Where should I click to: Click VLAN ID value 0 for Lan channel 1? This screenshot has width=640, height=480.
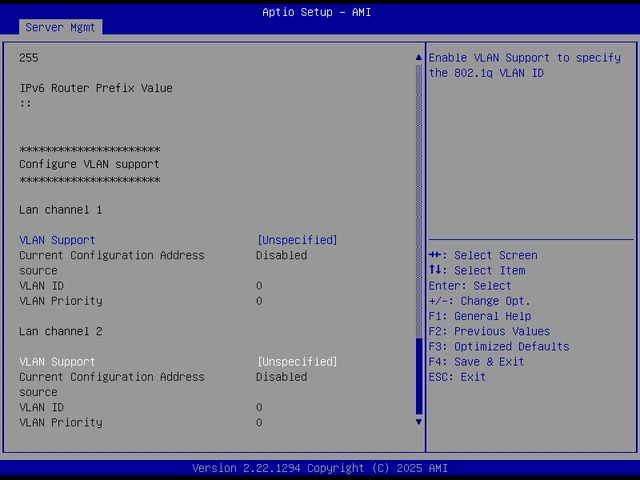(x=259, y=286)
